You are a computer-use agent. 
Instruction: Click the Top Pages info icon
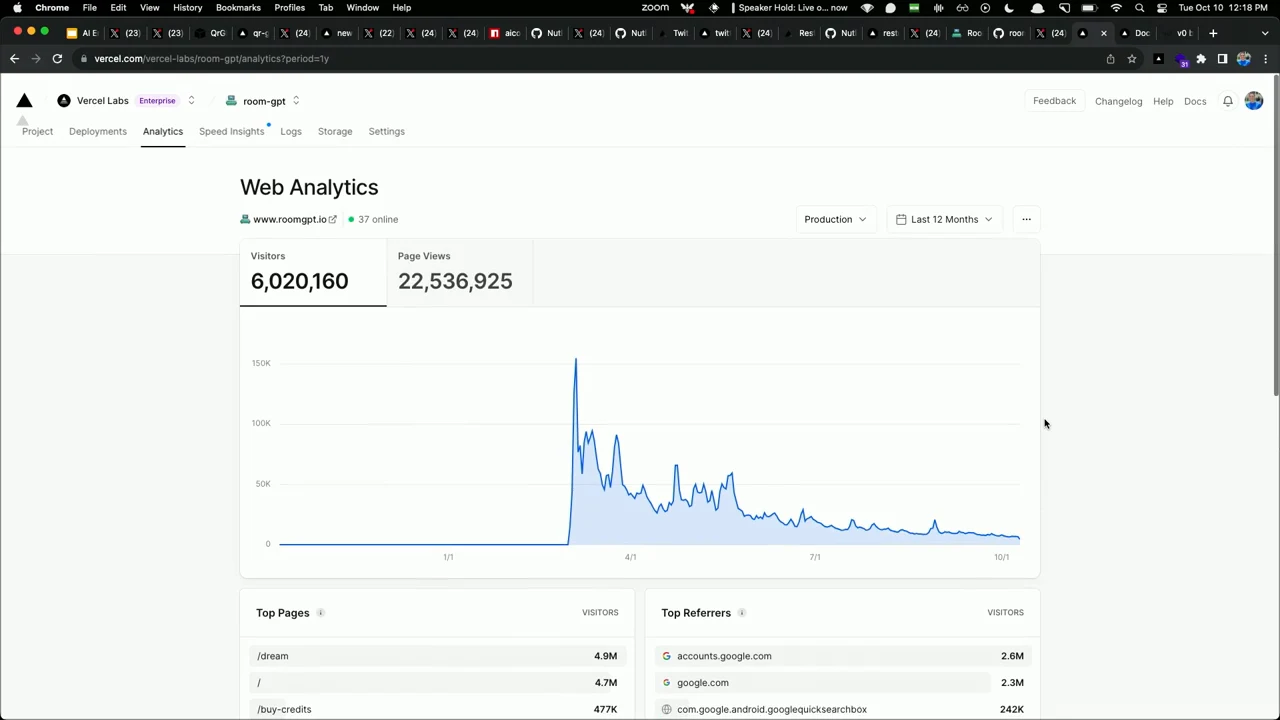click(321, 613)
